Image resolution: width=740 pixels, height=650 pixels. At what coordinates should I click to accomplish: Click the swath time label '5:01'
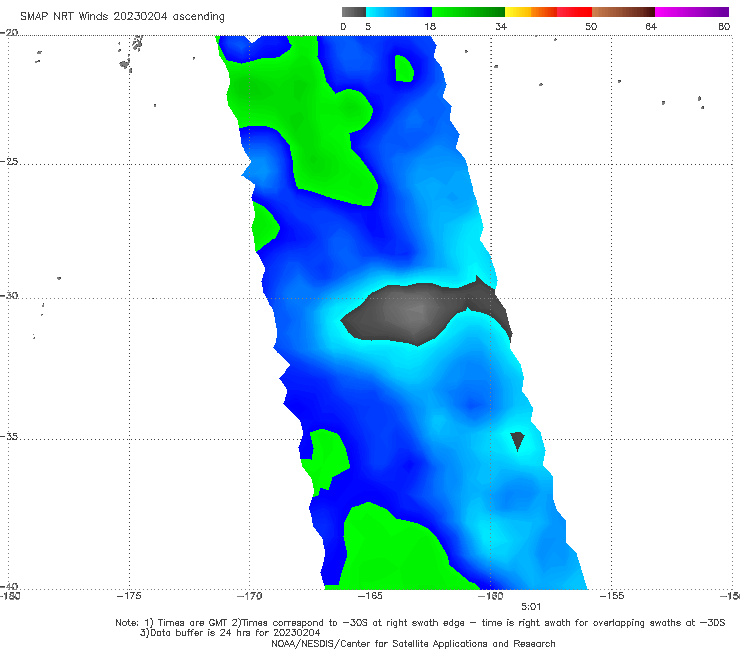(x=531, y=607)
